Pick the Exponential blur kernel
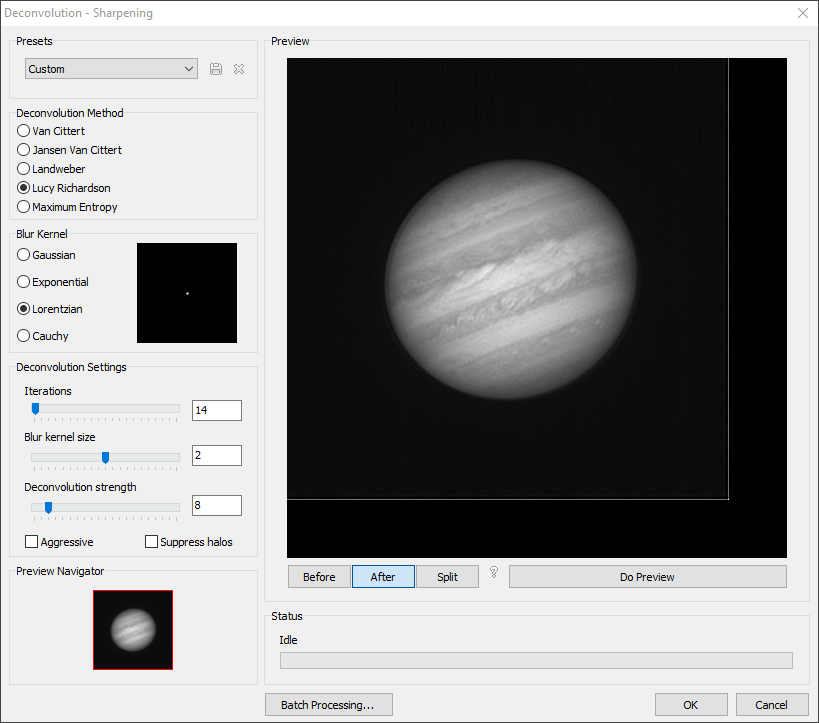The height and width of the screenshot is (723, 819). (x=53, y=282)
